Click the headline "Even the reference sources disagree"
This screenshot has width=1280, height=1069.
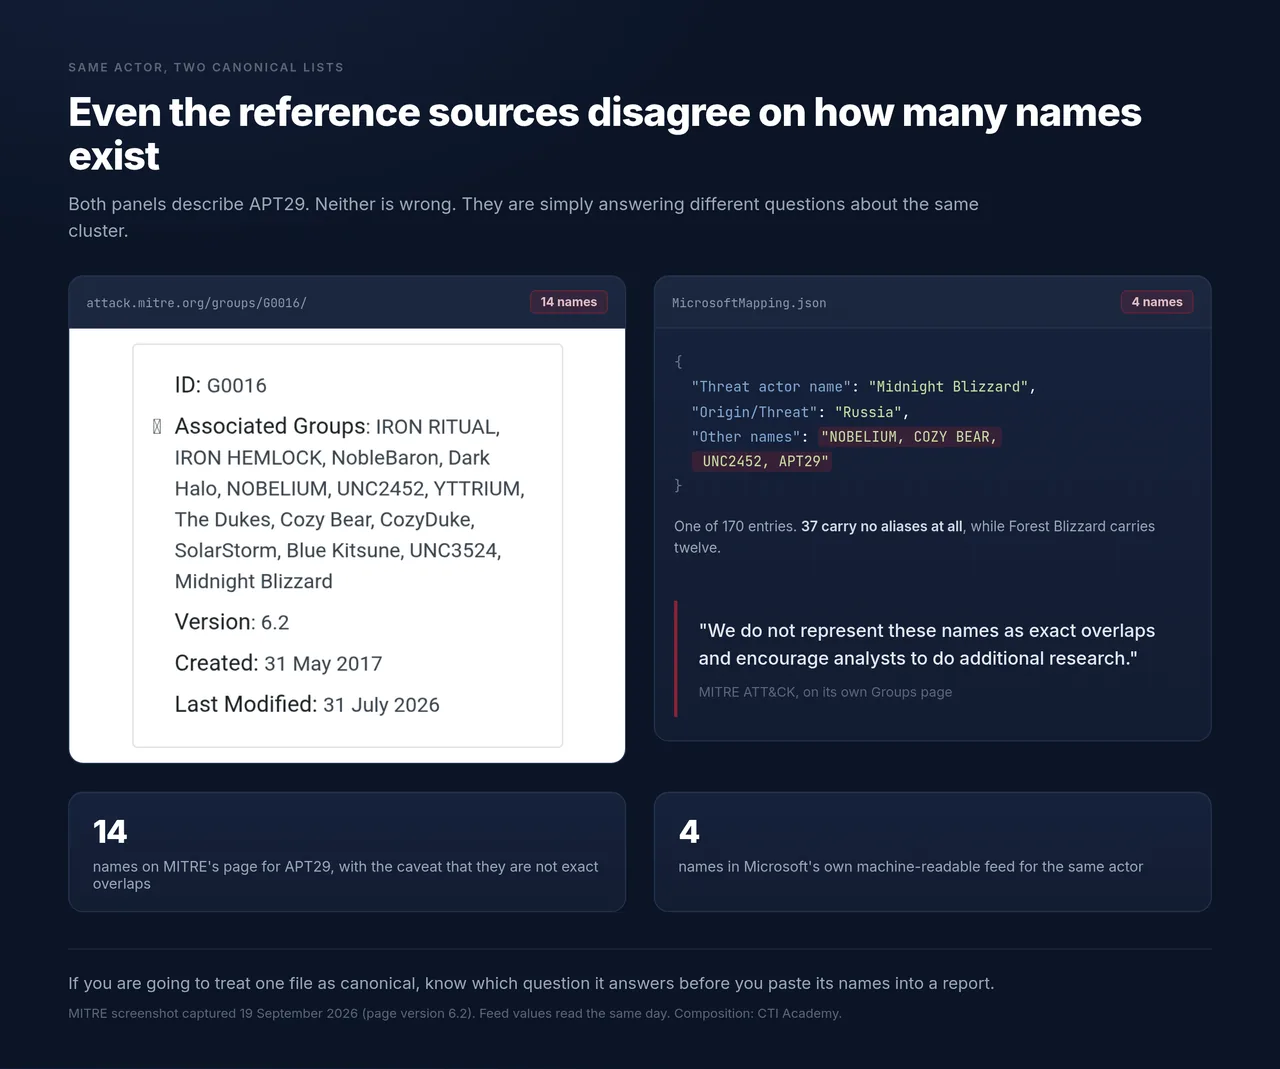pyautogui.click(x=605, y=134)
